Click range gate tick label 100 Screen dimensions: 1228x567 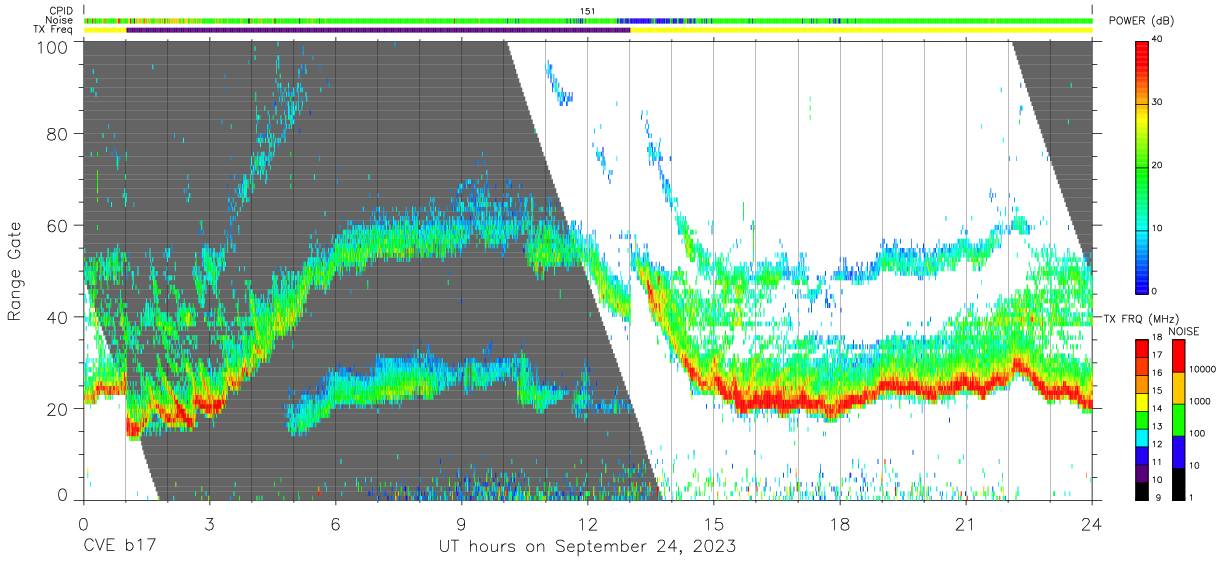[x=53, y=46]
